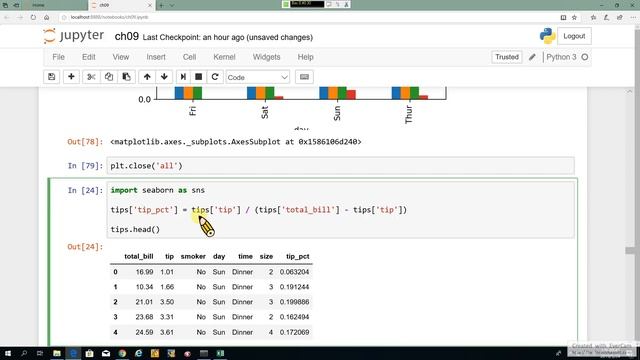Run the current cell button
The height and width of the screenshot is (360, 640).
coord(183,77)
